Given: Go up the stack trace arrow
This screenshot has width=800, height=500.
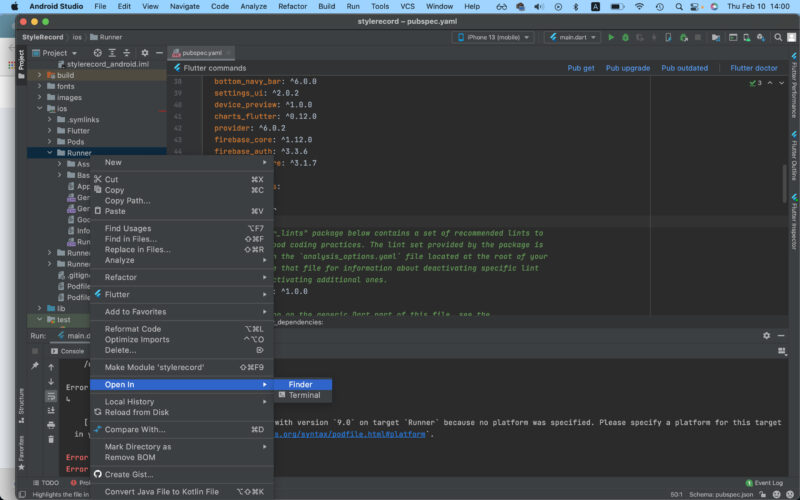Looking at the screenshot, I should [51, 367].
